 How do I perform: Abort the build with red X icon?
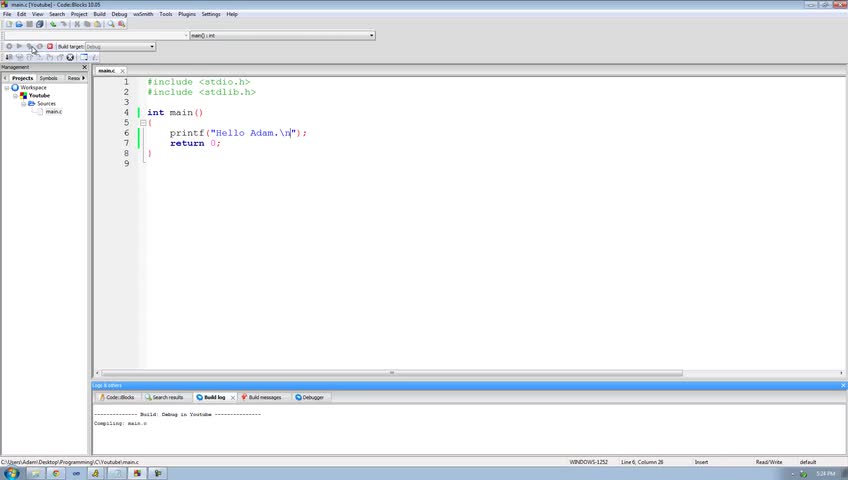50,46
